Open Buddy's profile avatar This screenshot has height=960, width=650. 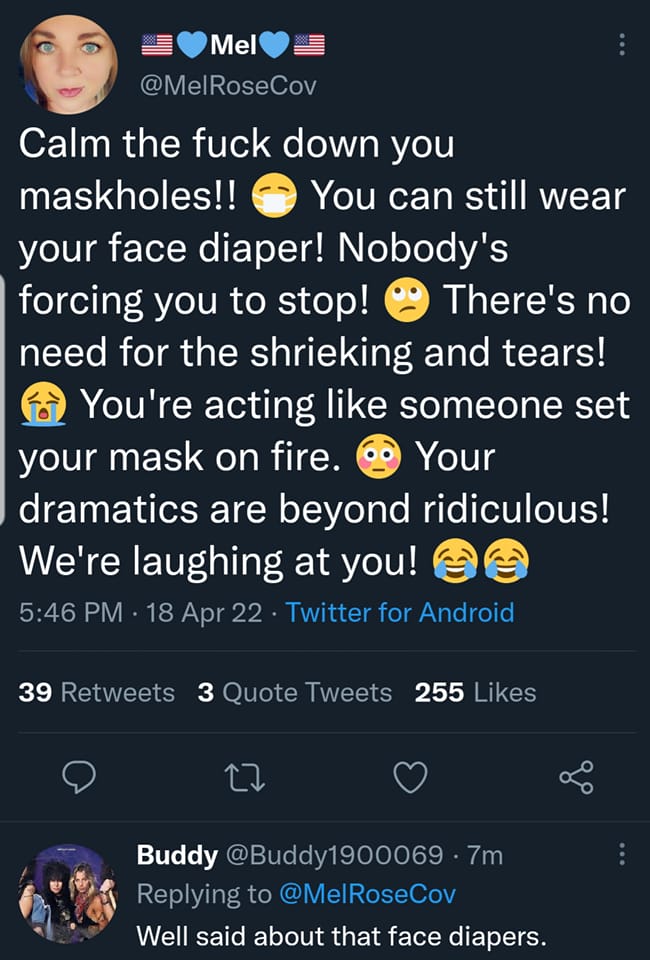pyautogui.click(x=69, y=893)
